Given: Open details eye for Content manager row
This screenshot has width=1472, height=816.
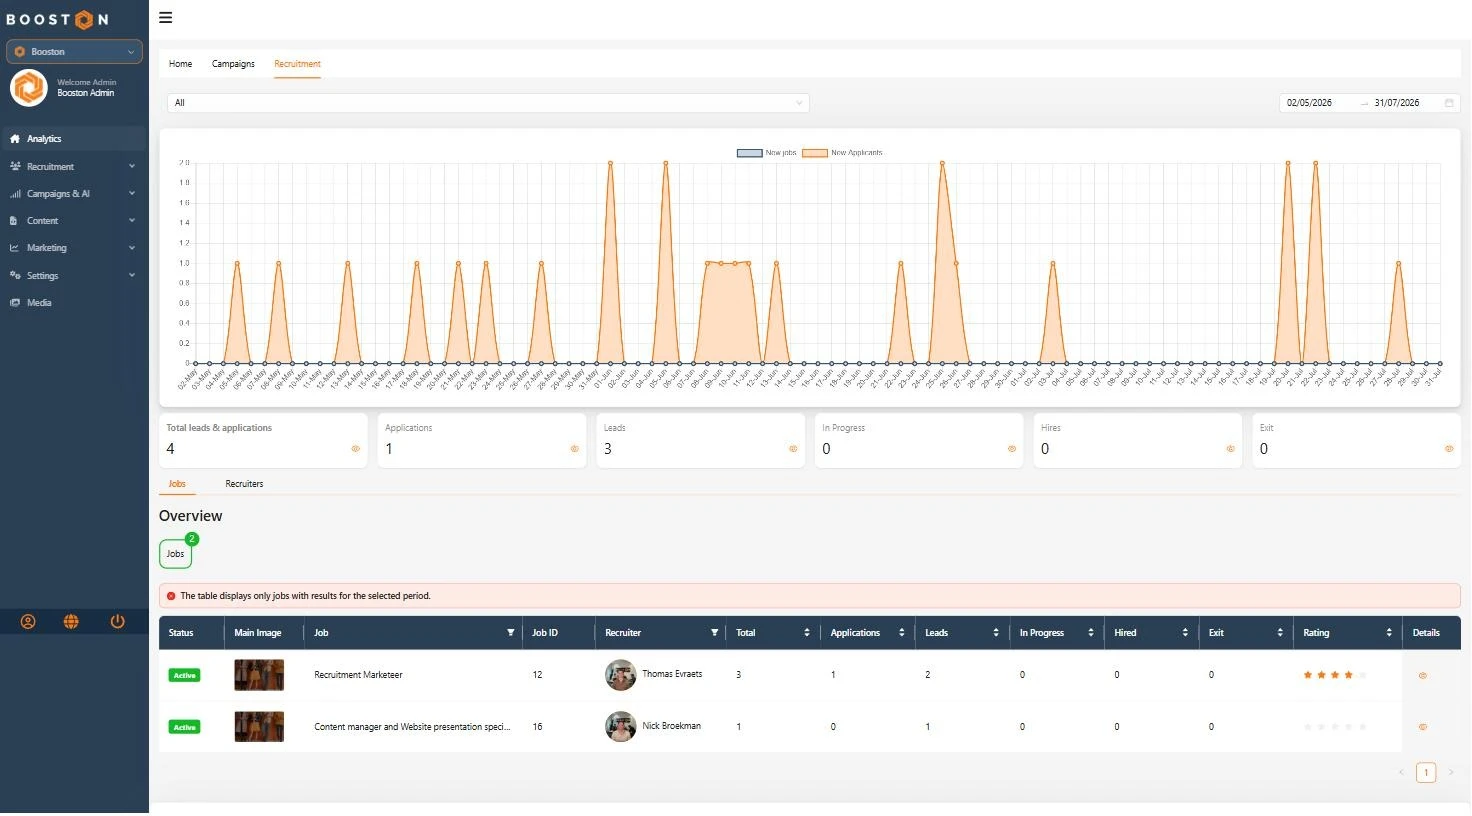Looking at the screenshot, I should tap(1423, 727).
